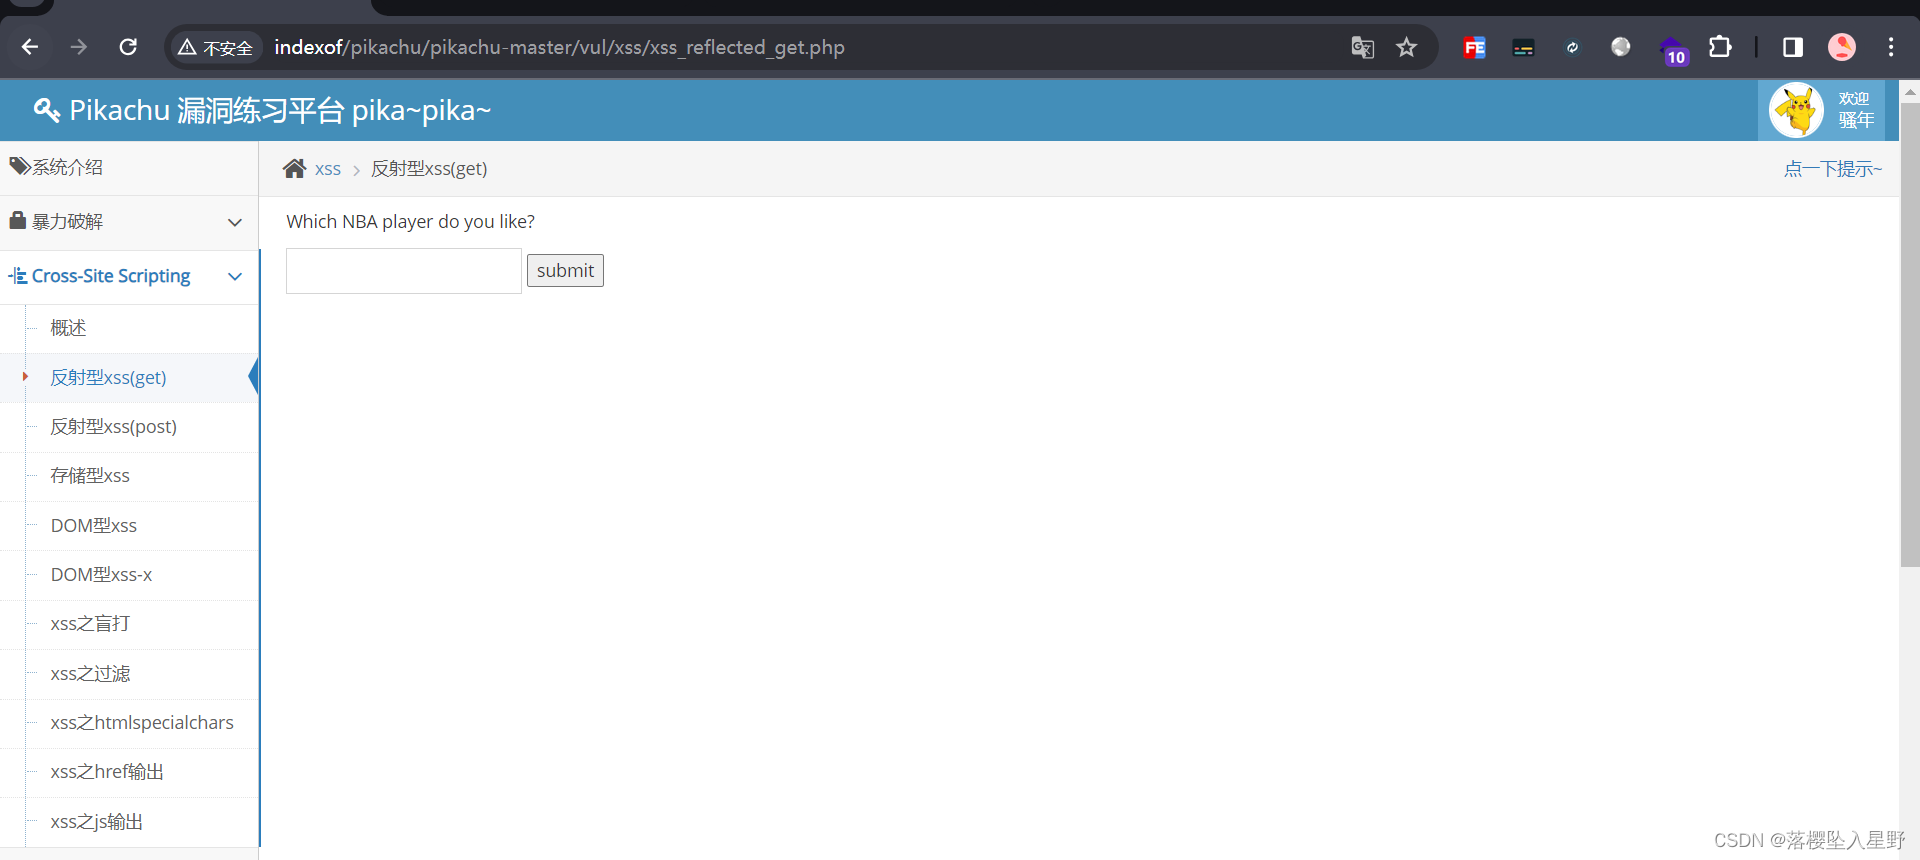Image resolution: width=1920 pixels, height=860 pixels.
Task: Click the red FE extension icon
Action: [1475, 47]
